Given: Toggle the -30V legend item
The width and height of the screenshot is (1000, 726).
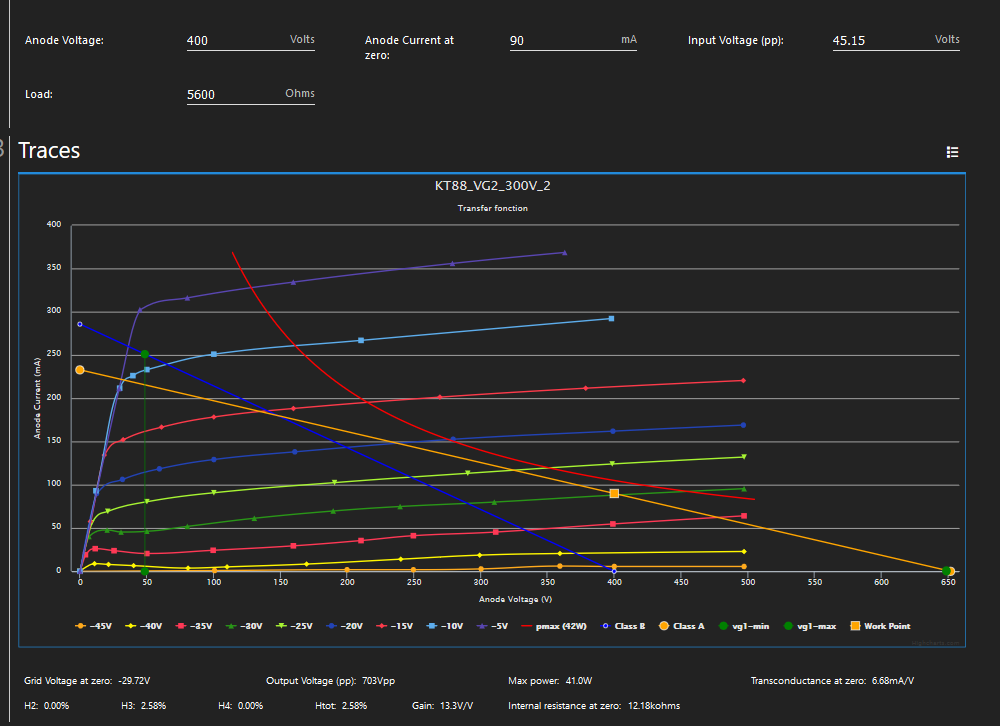Looking at the screenshot, I should tap(248, 626).
